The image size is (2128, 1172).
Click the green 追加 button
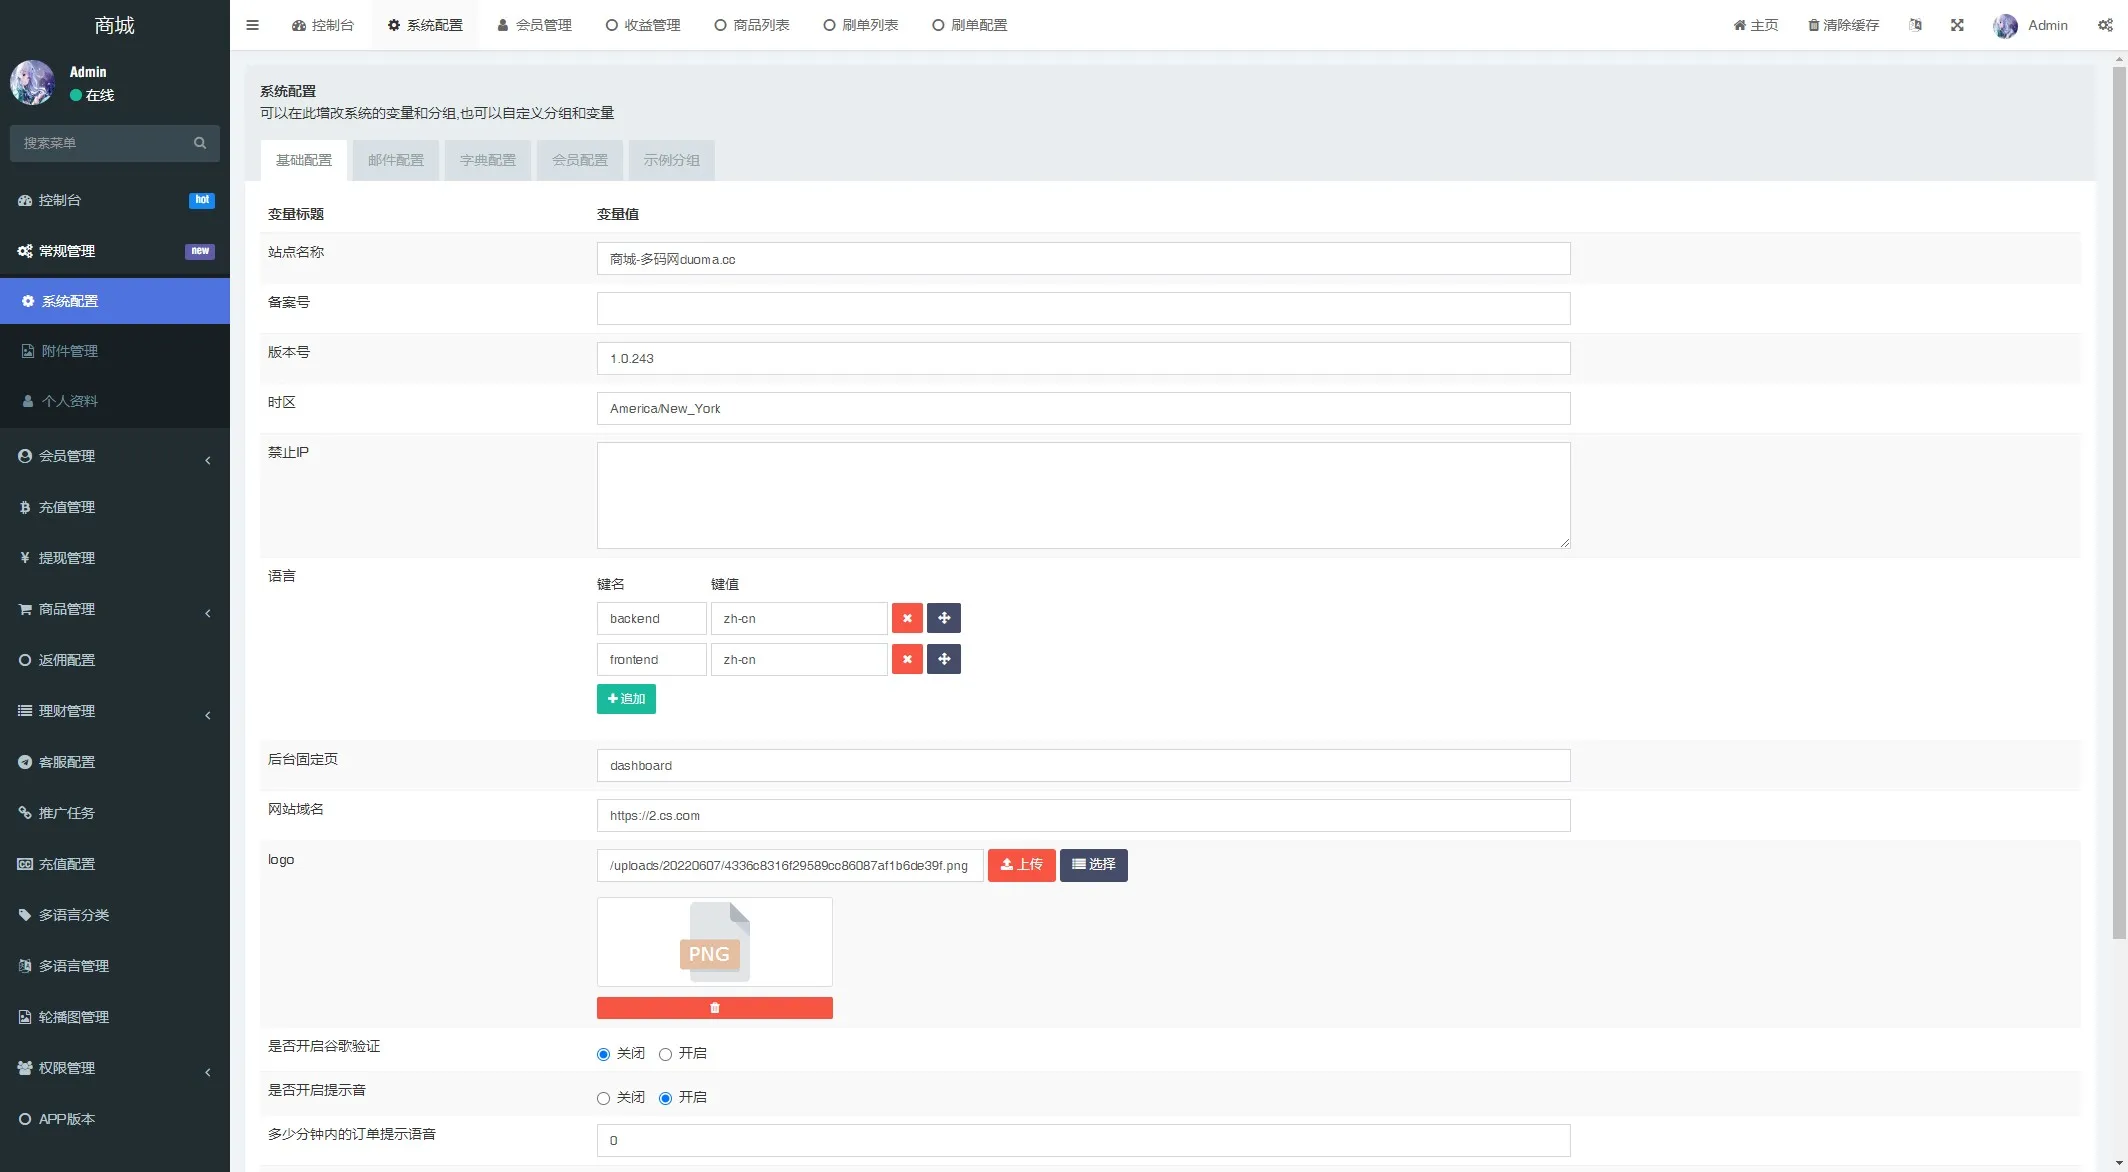[626, 699]
